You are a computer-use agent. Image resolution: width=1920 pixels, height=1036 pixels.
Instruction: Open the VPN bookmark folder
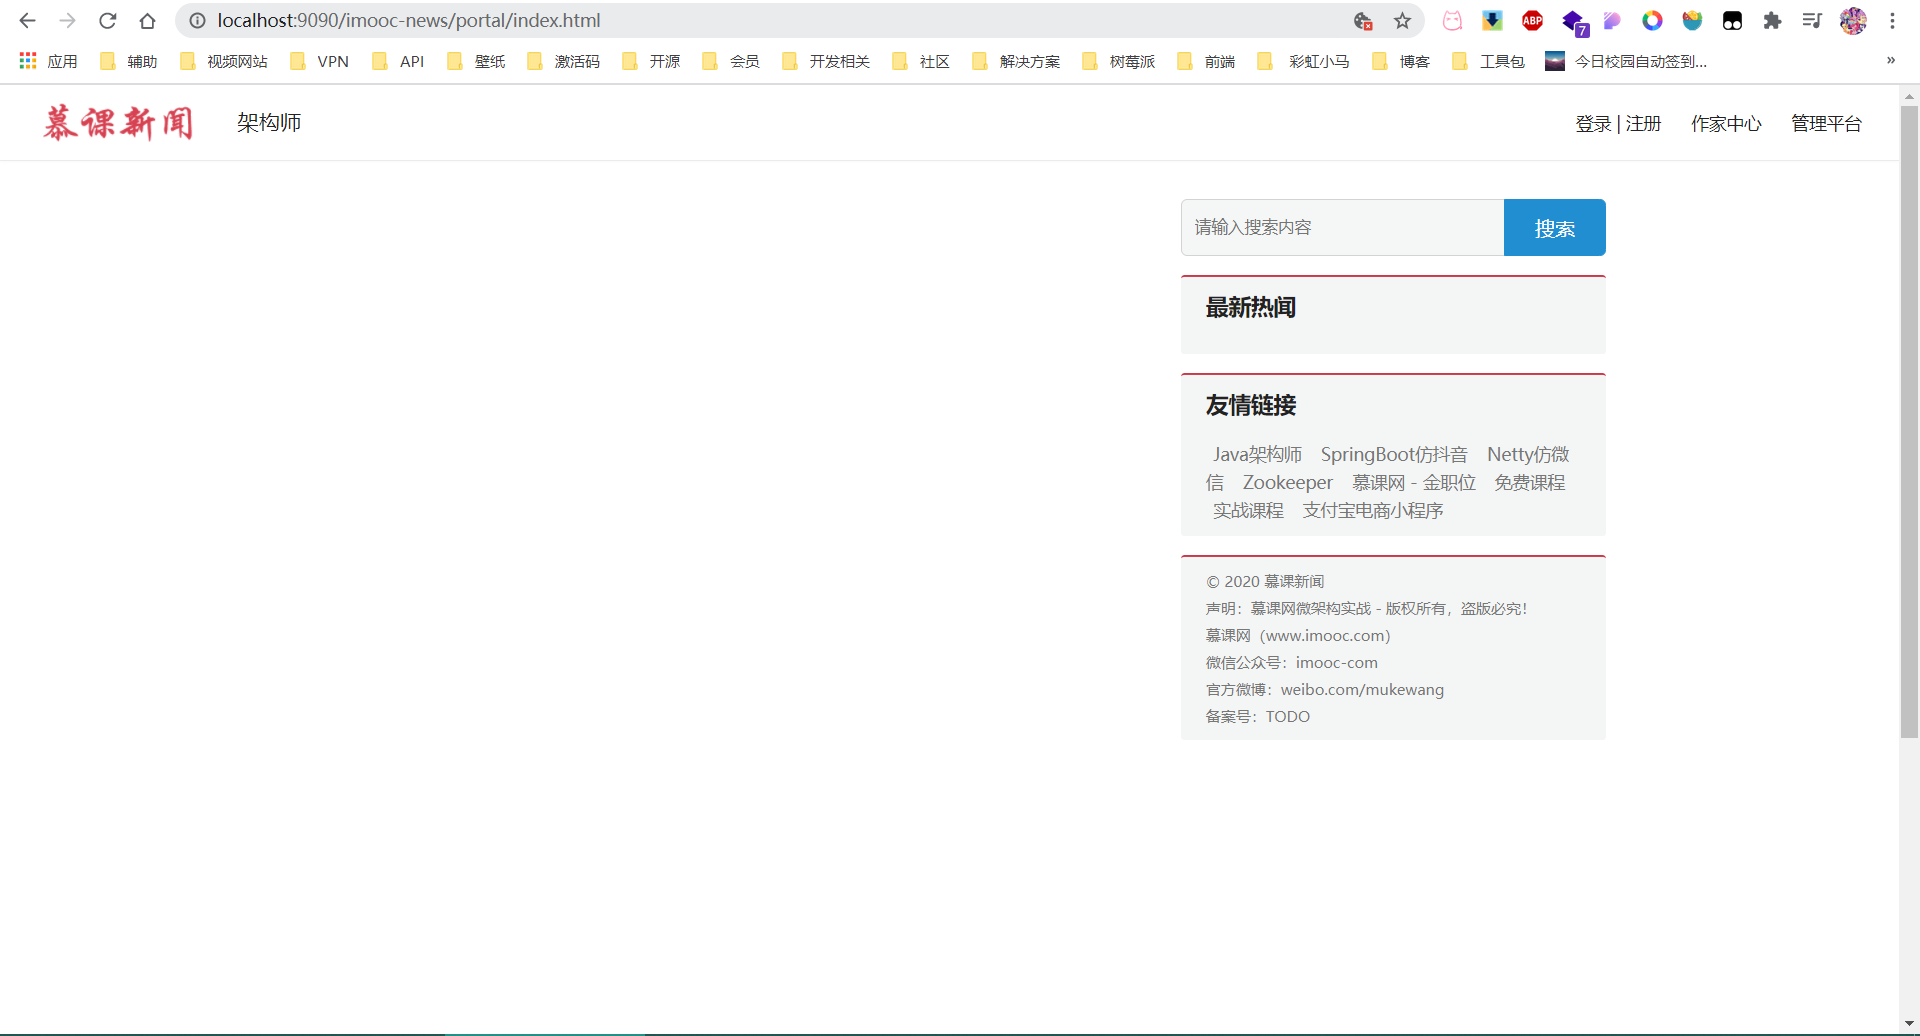point(320,61)
